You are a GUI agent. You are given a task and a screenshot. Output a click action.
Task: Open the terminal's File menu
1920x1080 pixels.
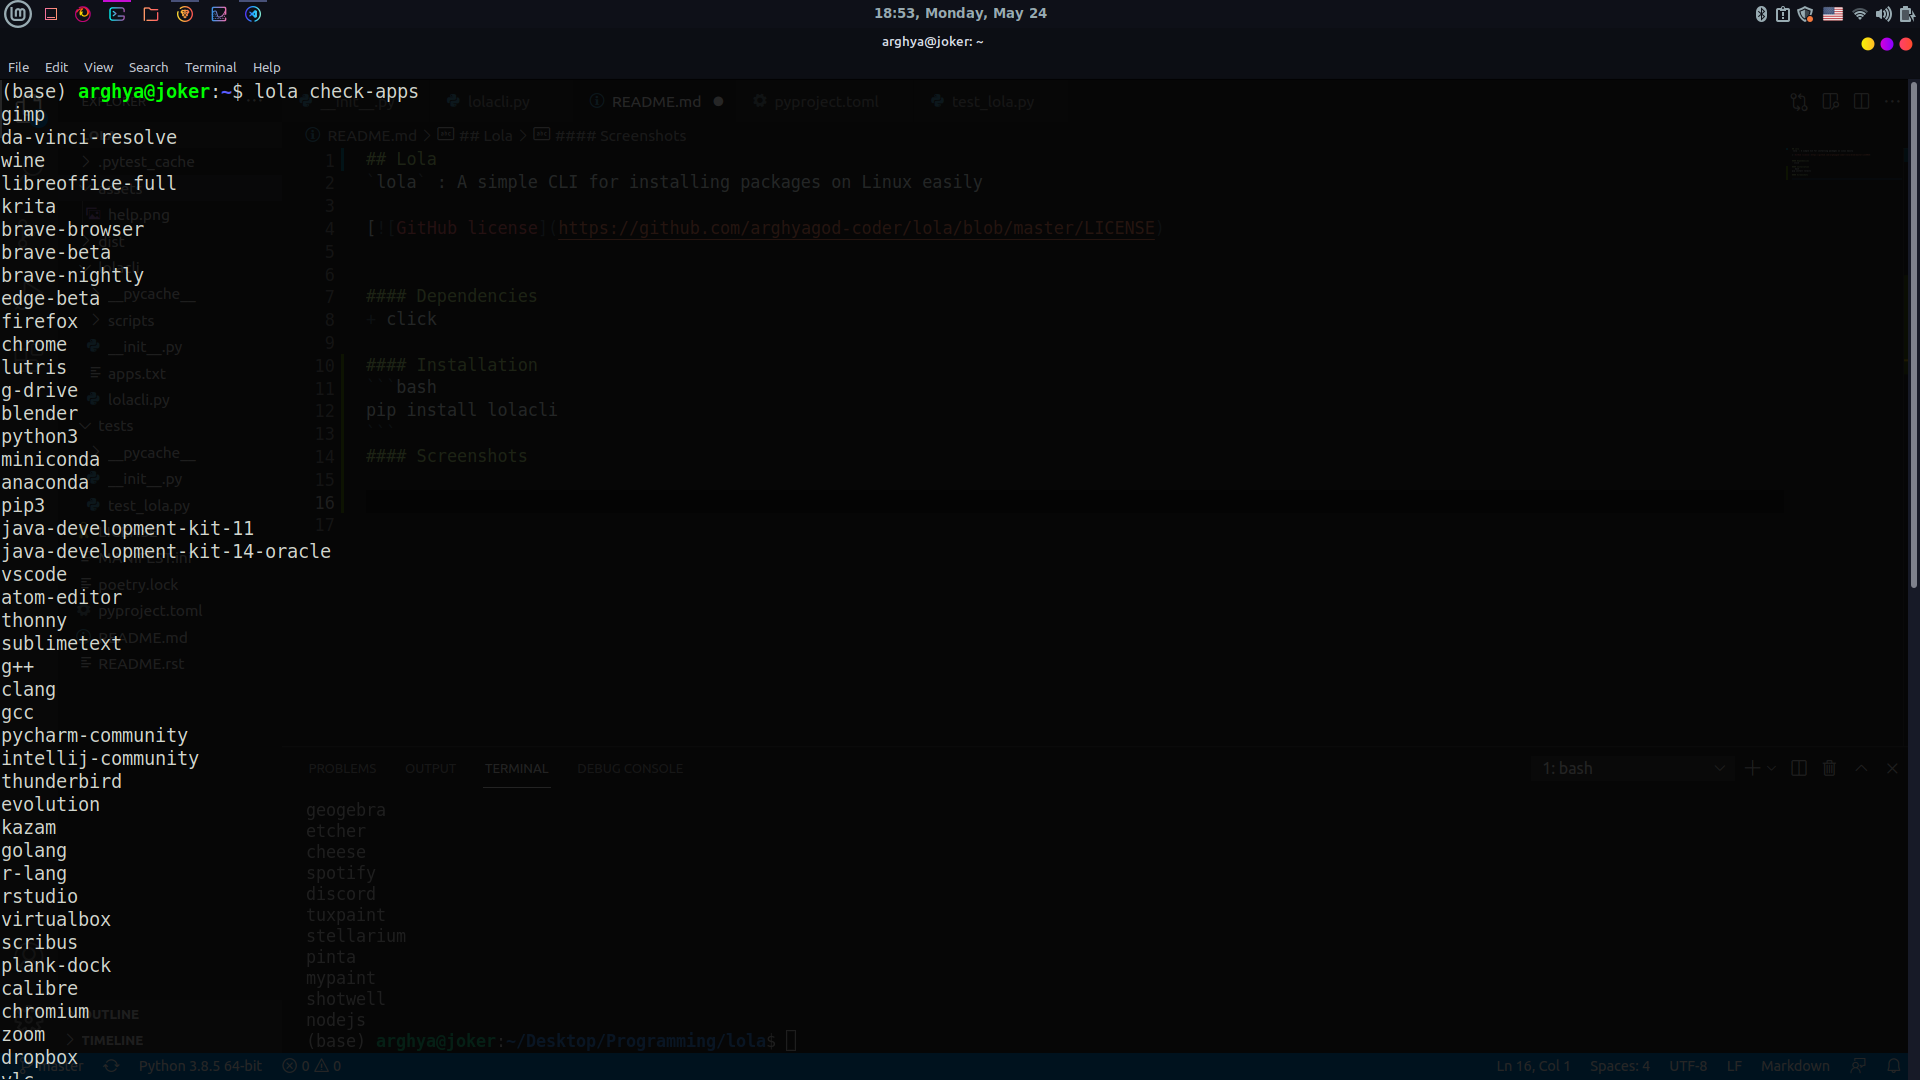click(18, 67)
